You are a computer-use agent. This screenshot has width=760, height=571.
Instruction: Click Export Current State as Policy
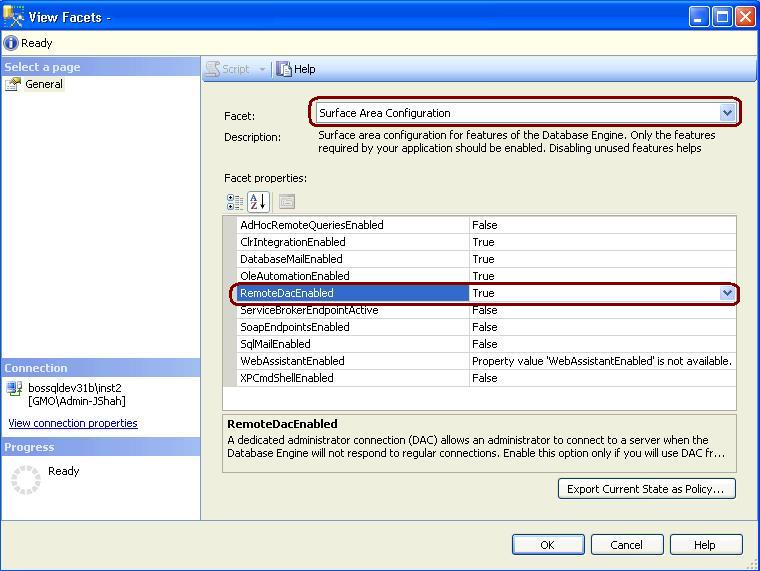coord(647,489)
